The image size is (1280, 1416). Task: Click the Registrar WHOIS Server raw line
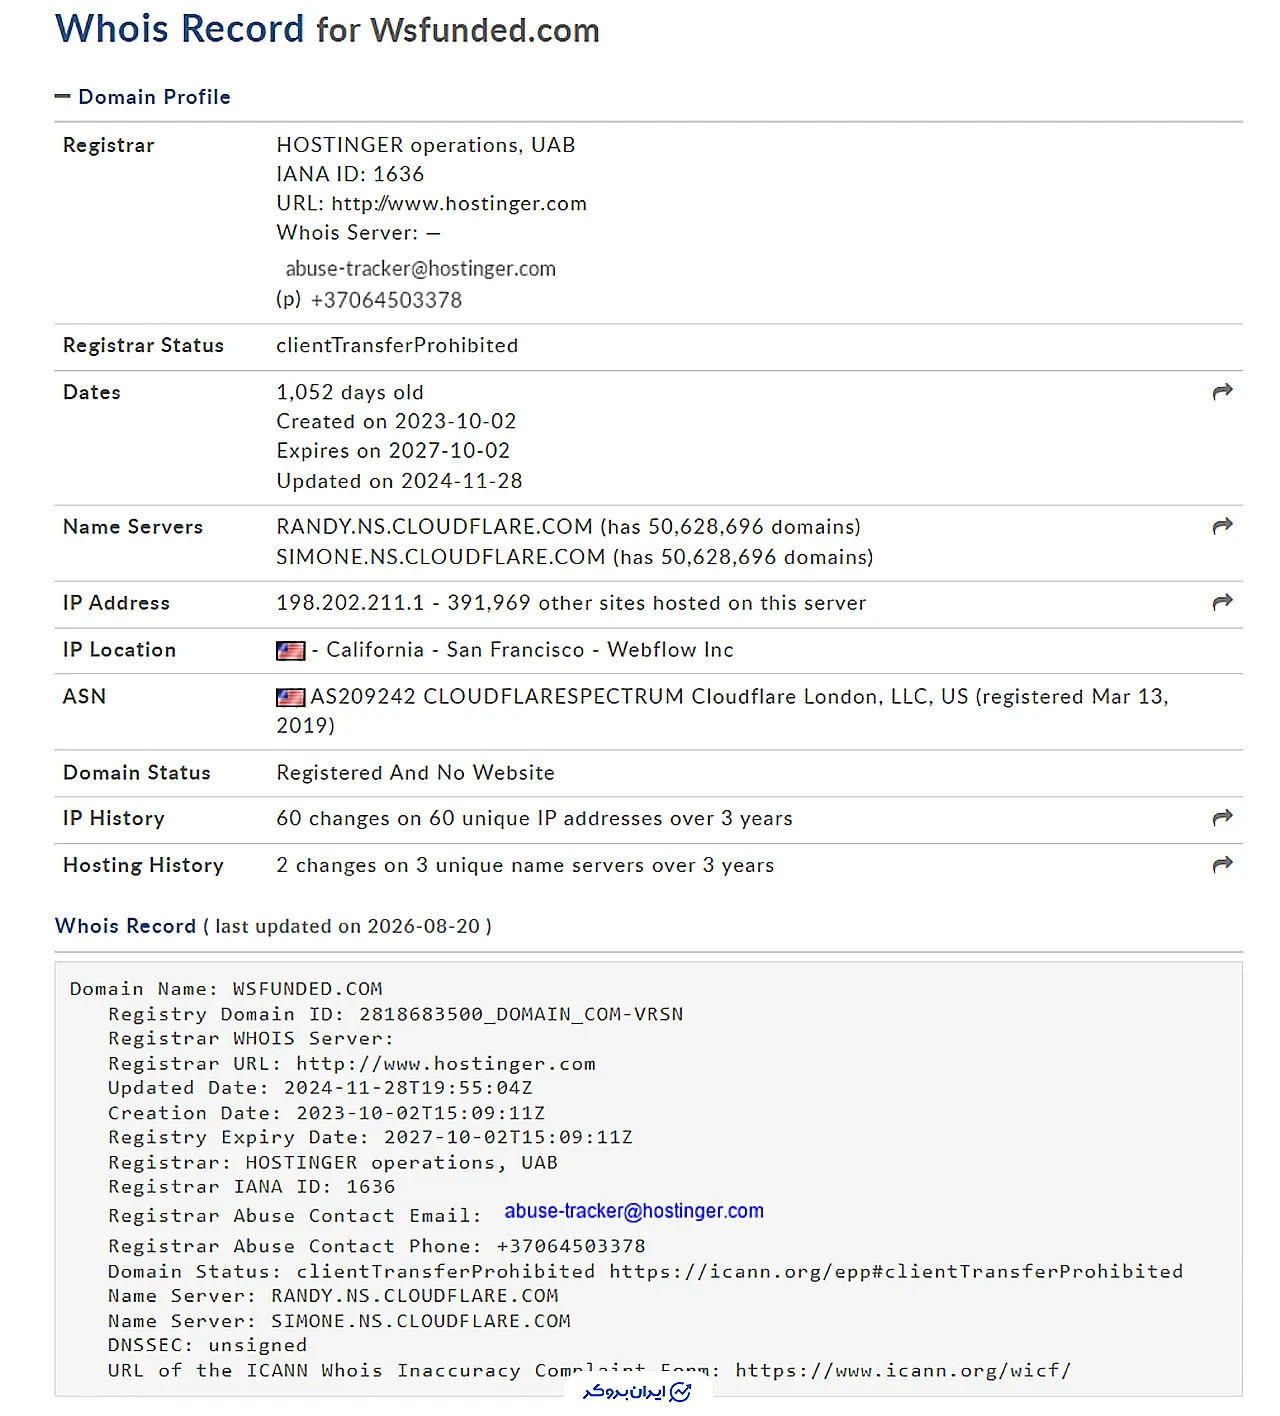point(251,1039)
